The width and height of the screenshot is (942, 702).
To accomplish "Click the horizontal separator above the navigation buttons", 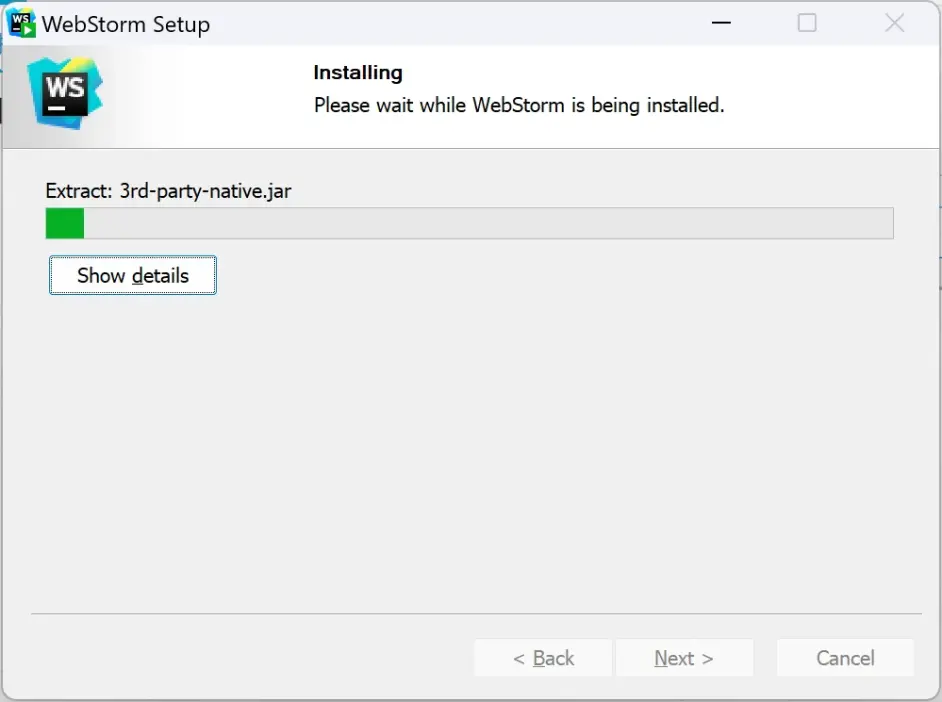I will coord(476,613).
